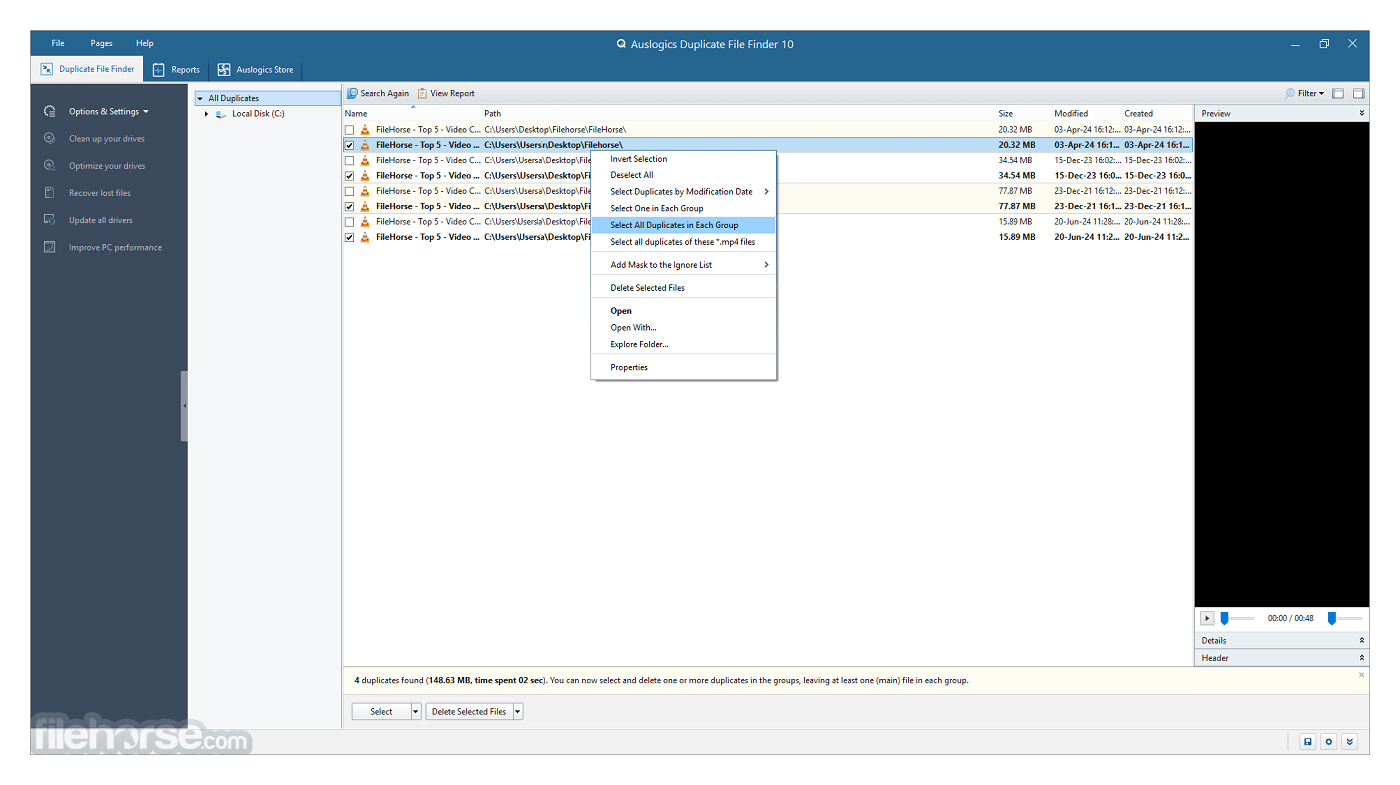Tick the unchecked 20.32 MB file checkbox
This screenshot has height=785, width=1400.
pyautogui.click(x=350, y=130)
